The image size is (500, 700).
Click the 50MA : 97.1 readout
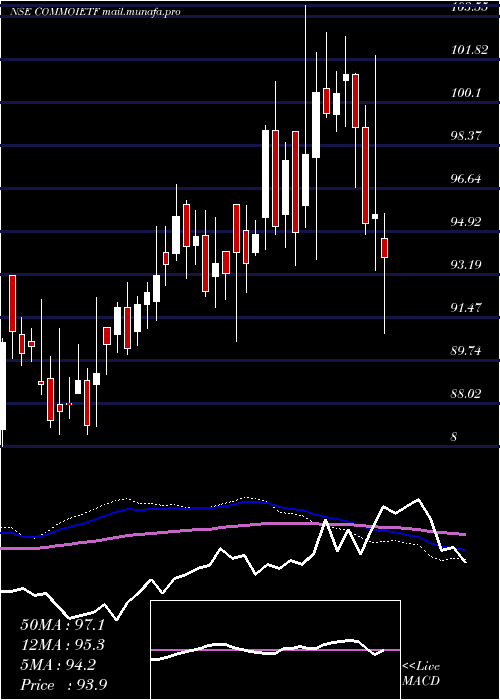pos(62,625)
